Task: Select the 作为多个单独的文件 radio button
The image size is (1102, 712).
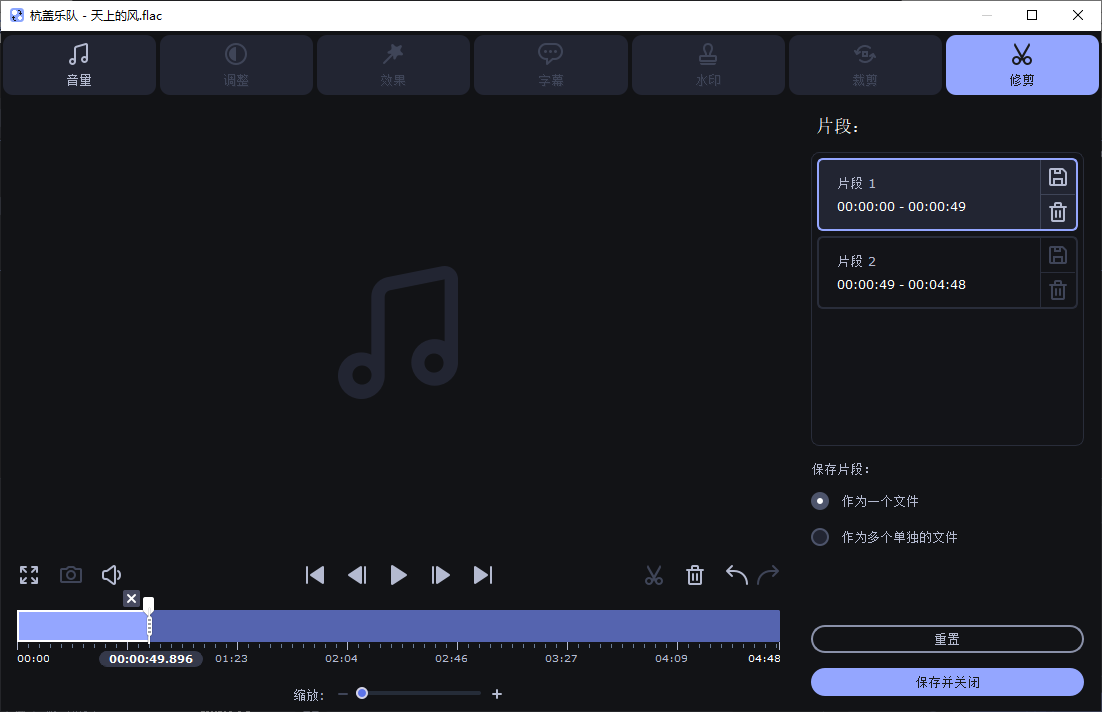Action: tap(820, 537)
